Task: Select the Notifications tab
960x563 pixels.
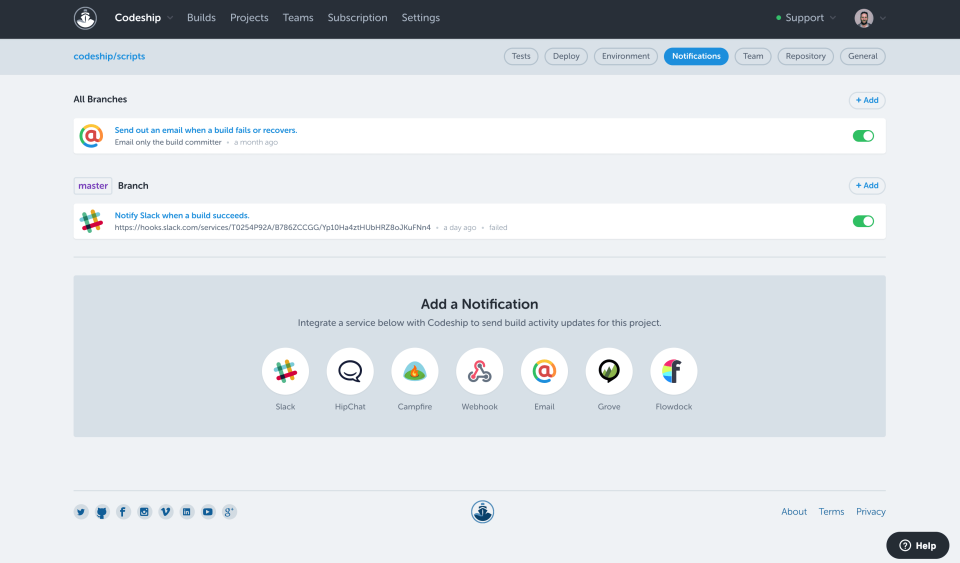Action: coord(696,56)
